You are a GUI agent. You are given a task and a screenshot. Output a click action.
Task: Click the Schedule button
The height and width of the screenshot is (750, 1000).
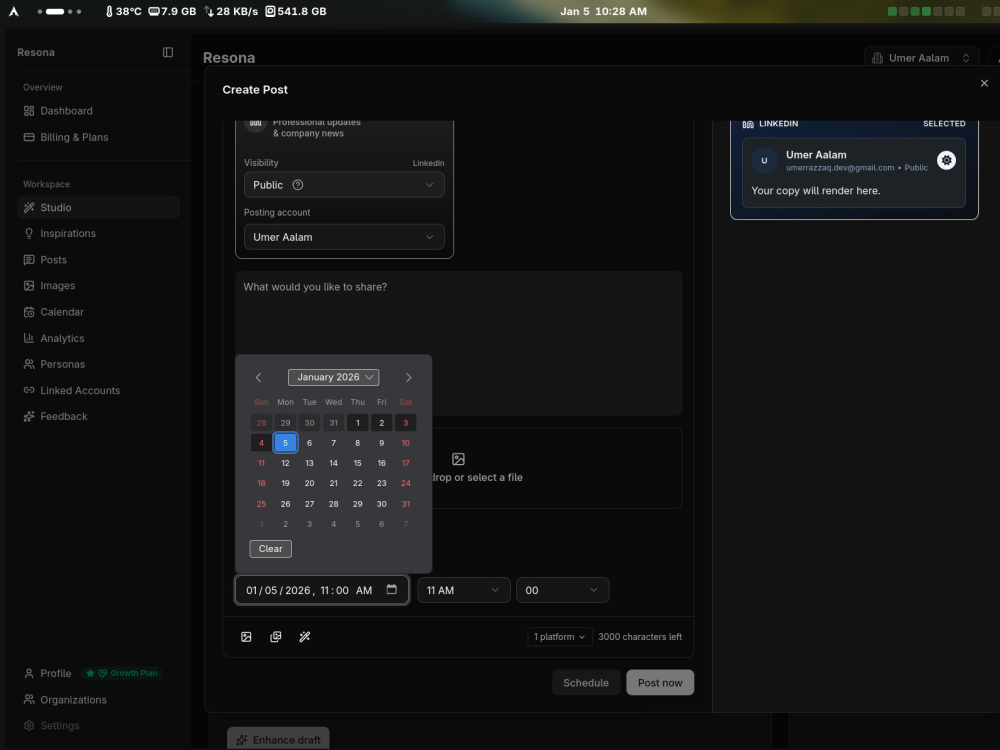click(585, 682)
